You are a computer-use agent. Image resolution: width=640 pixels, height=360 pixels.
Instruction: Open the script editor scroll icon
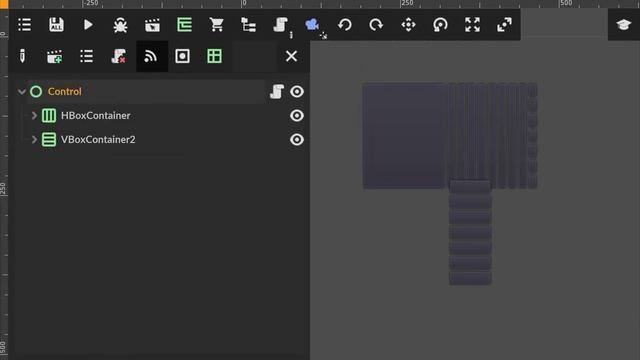pos(280,25)
